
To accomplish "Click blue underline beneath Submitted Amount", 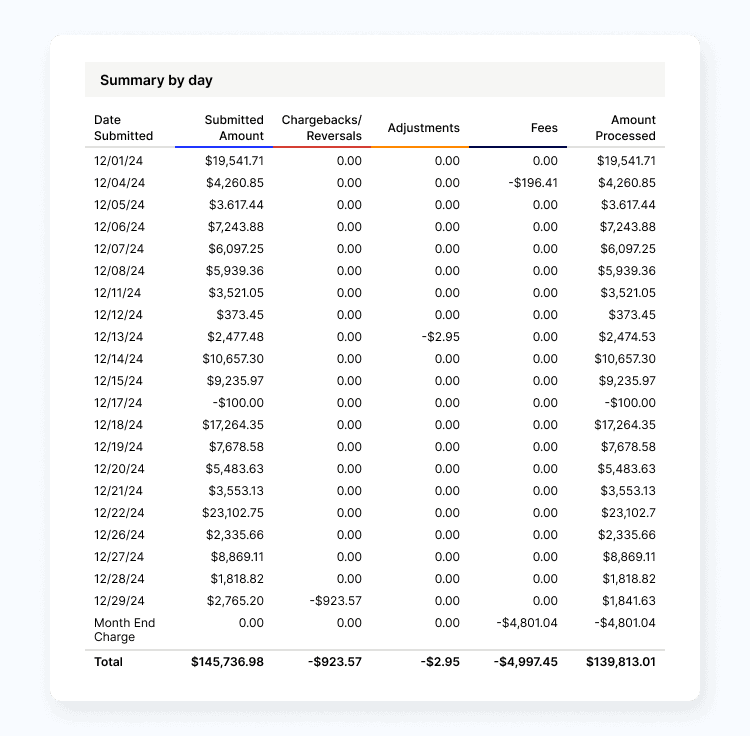I will (223, 147).
